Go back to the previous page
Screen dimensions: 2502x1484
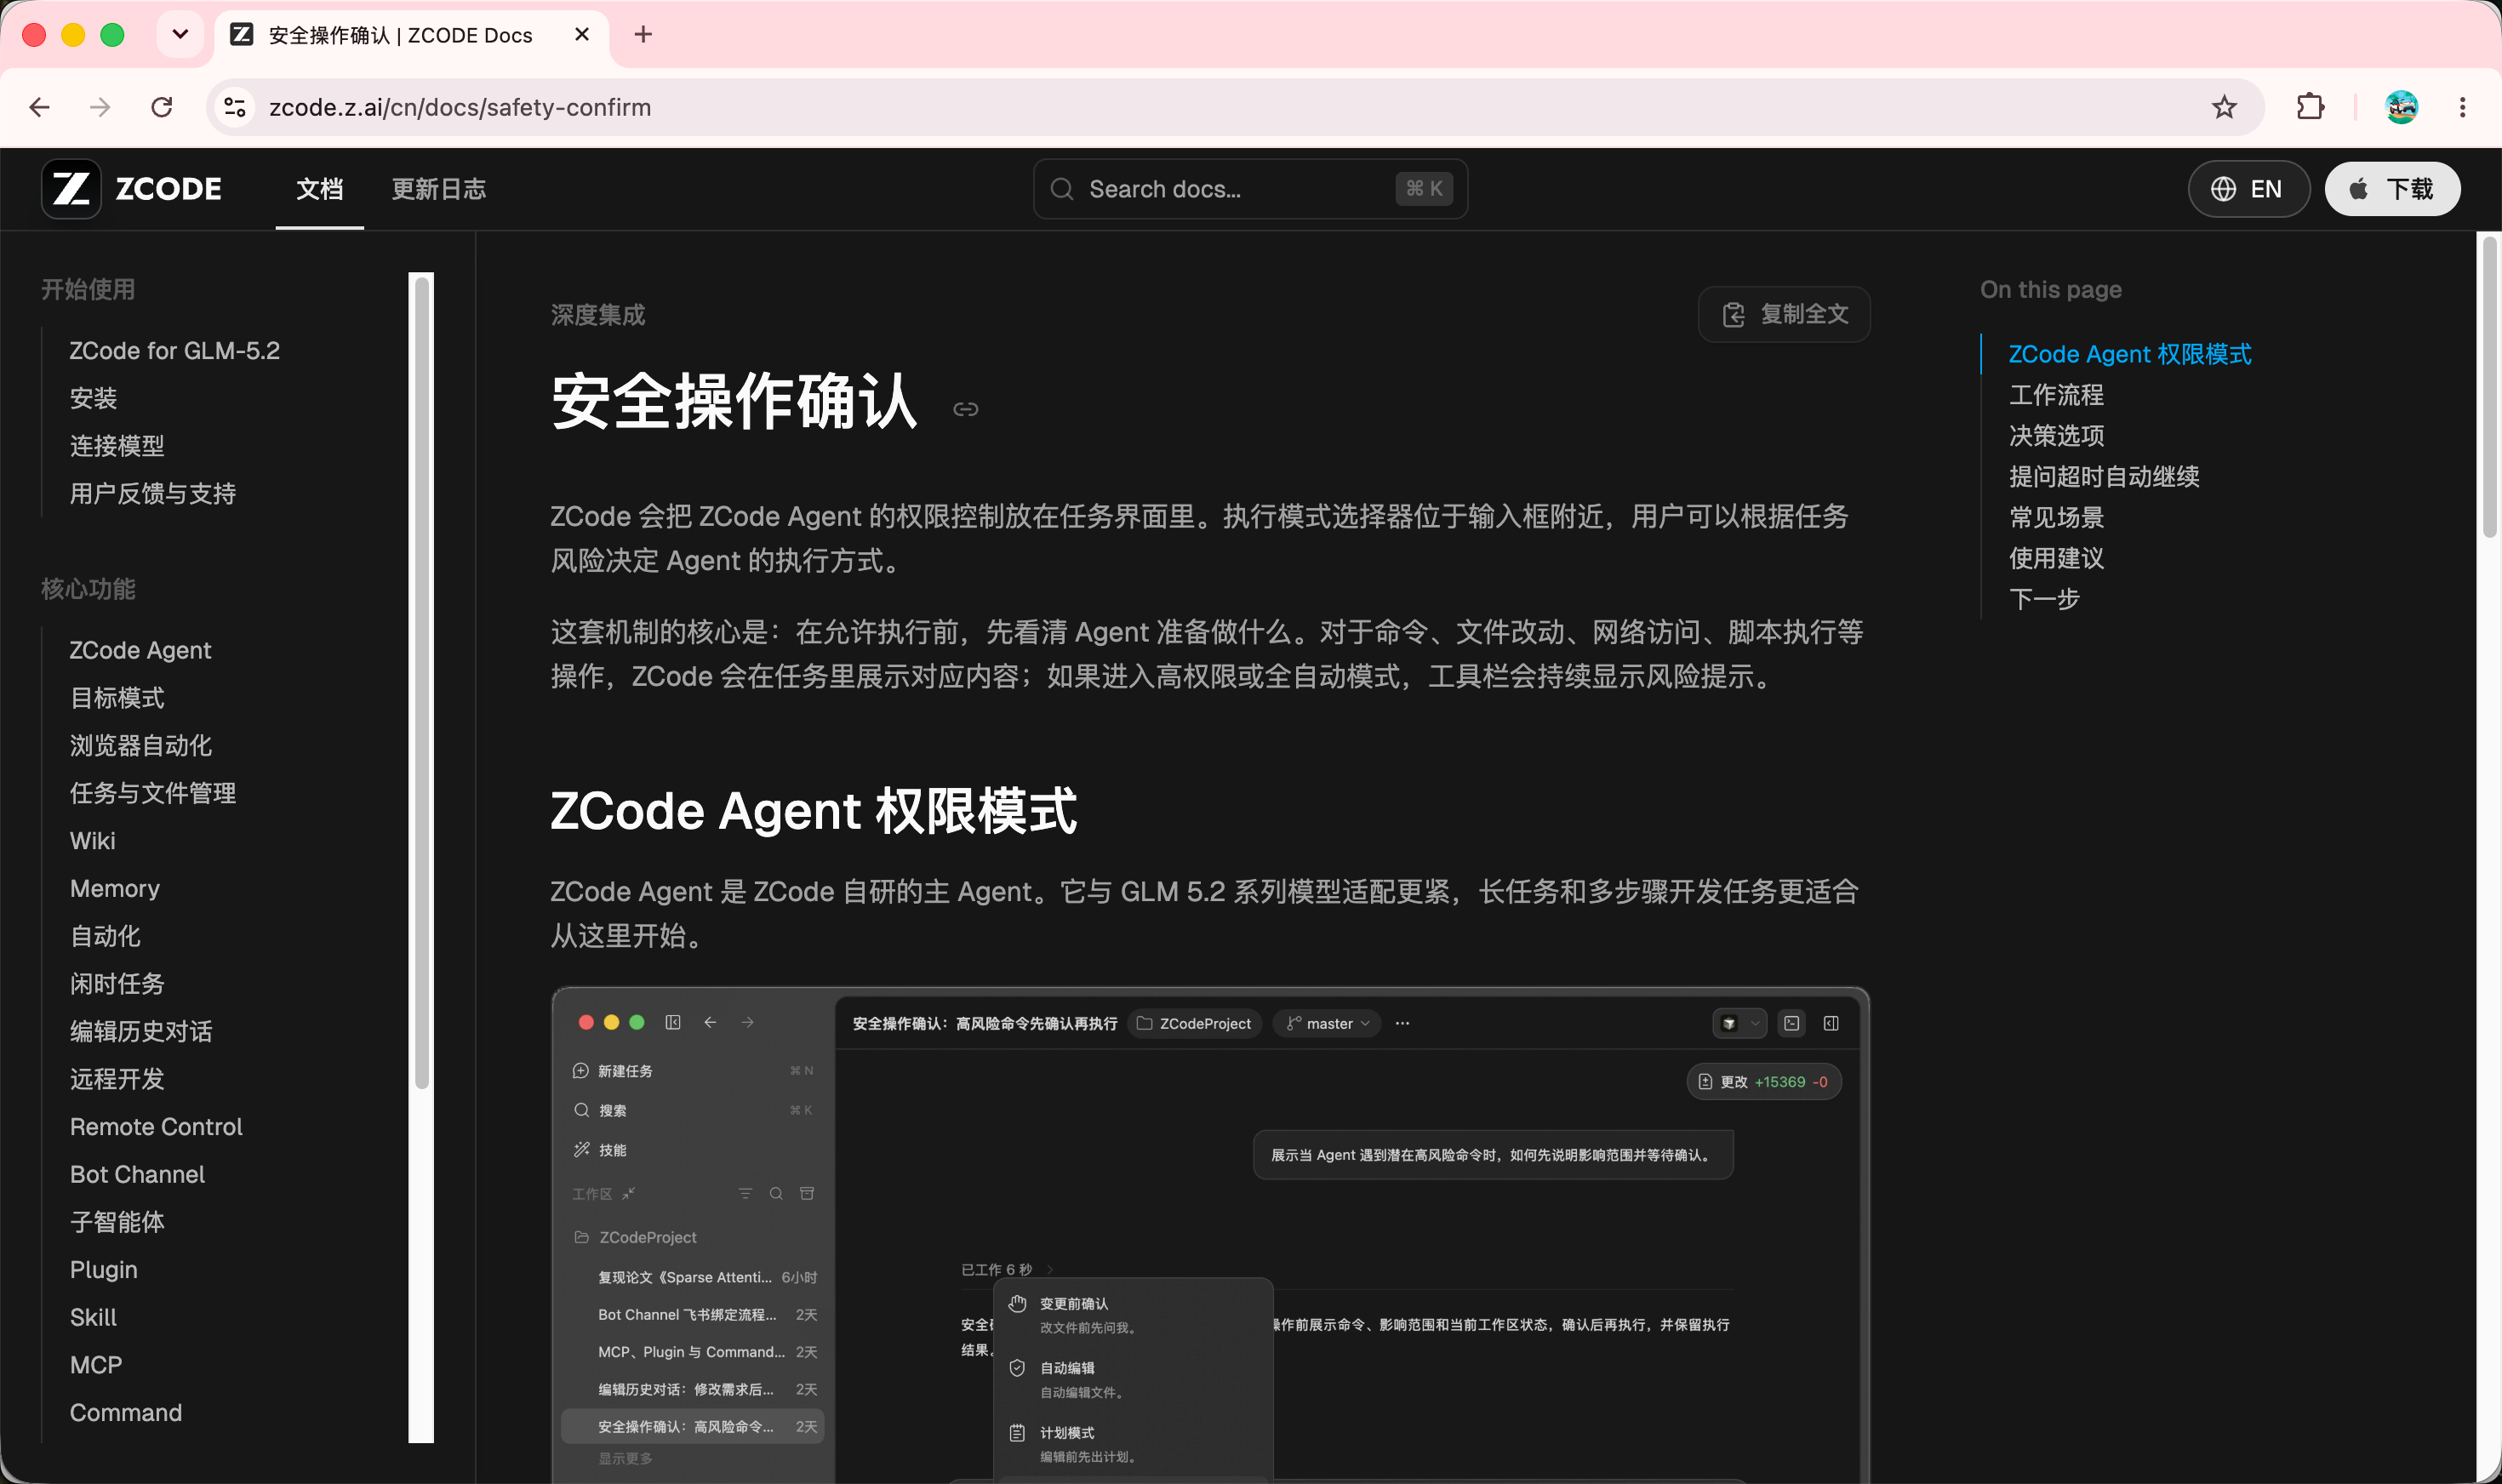[40, 107]
